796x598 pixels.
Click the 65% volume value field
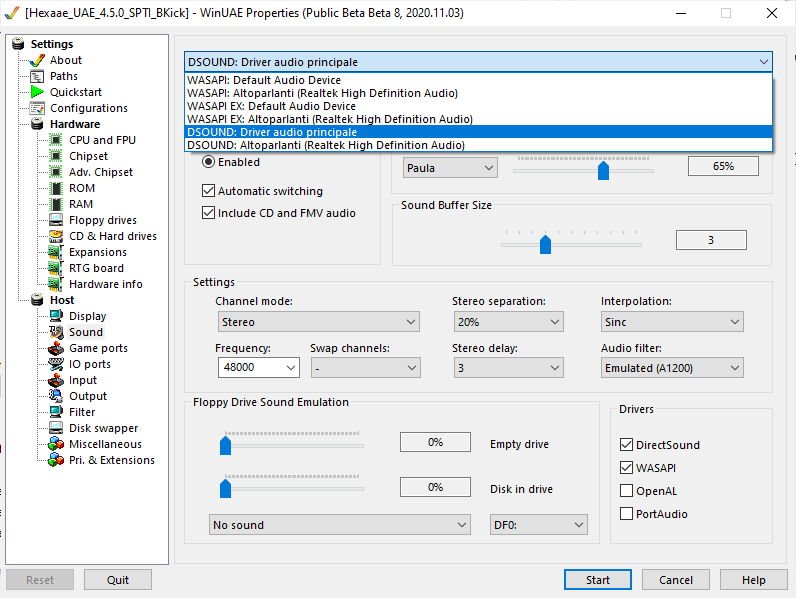tap(723, 167)
